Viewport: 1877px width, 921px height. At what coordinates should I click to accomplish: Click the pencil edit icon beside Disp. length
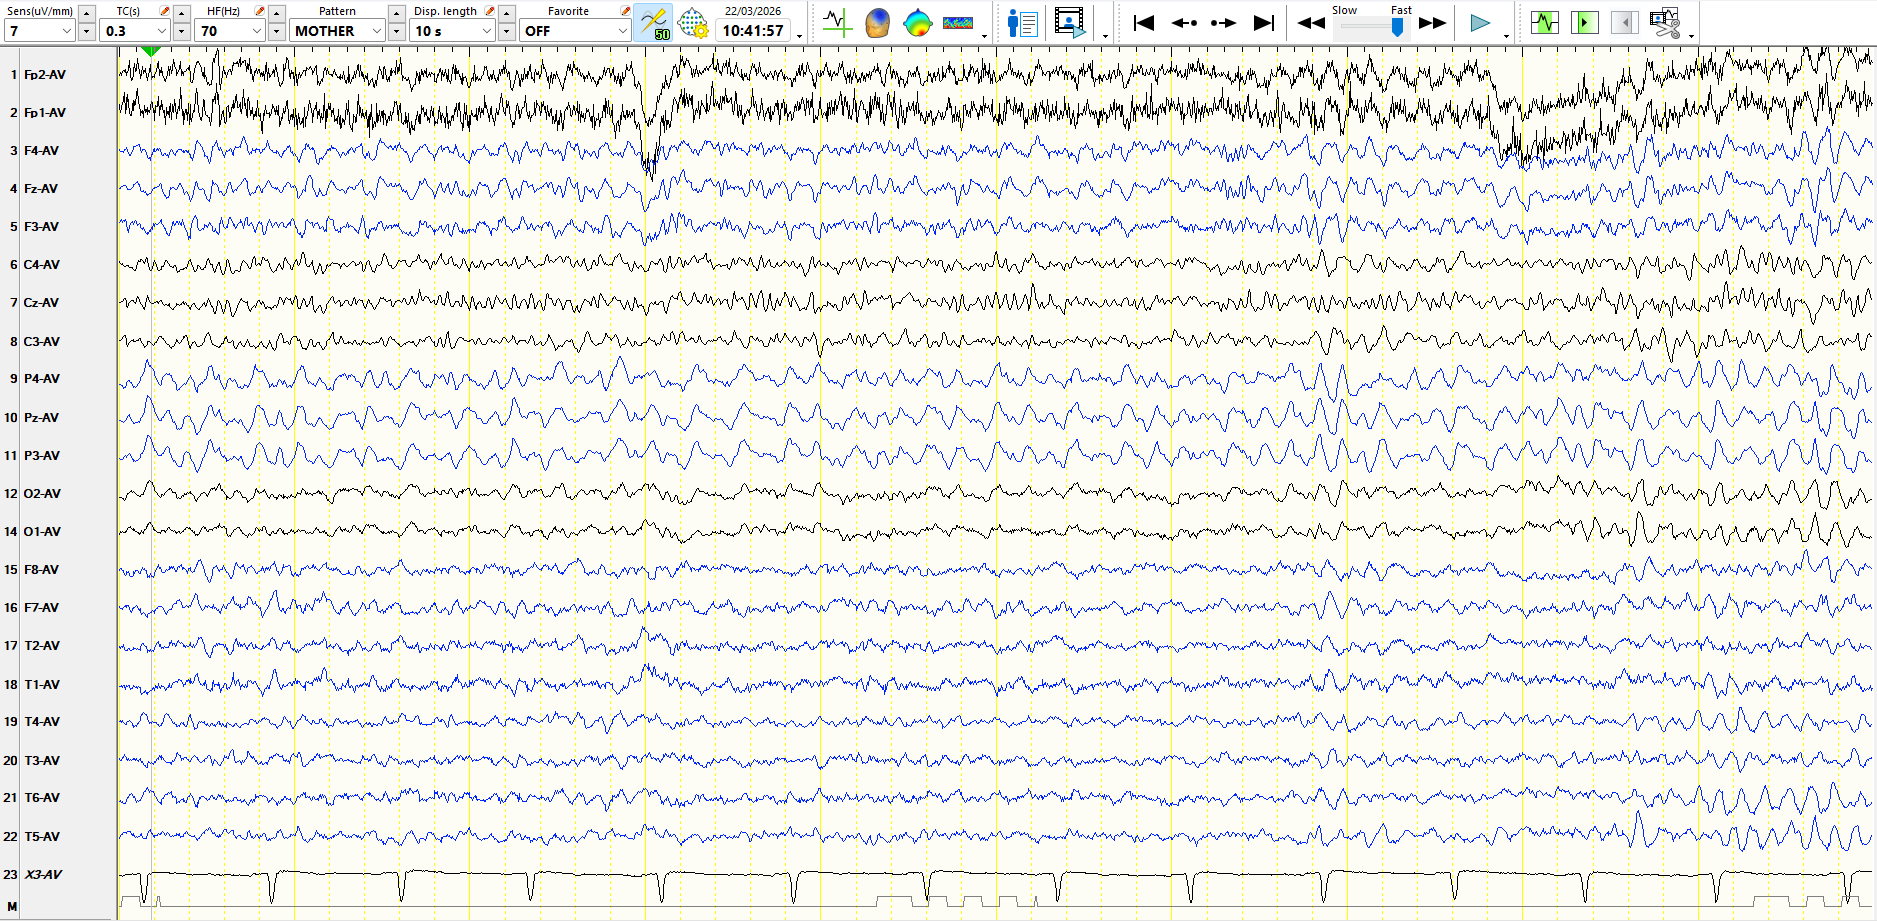[490, 11]
